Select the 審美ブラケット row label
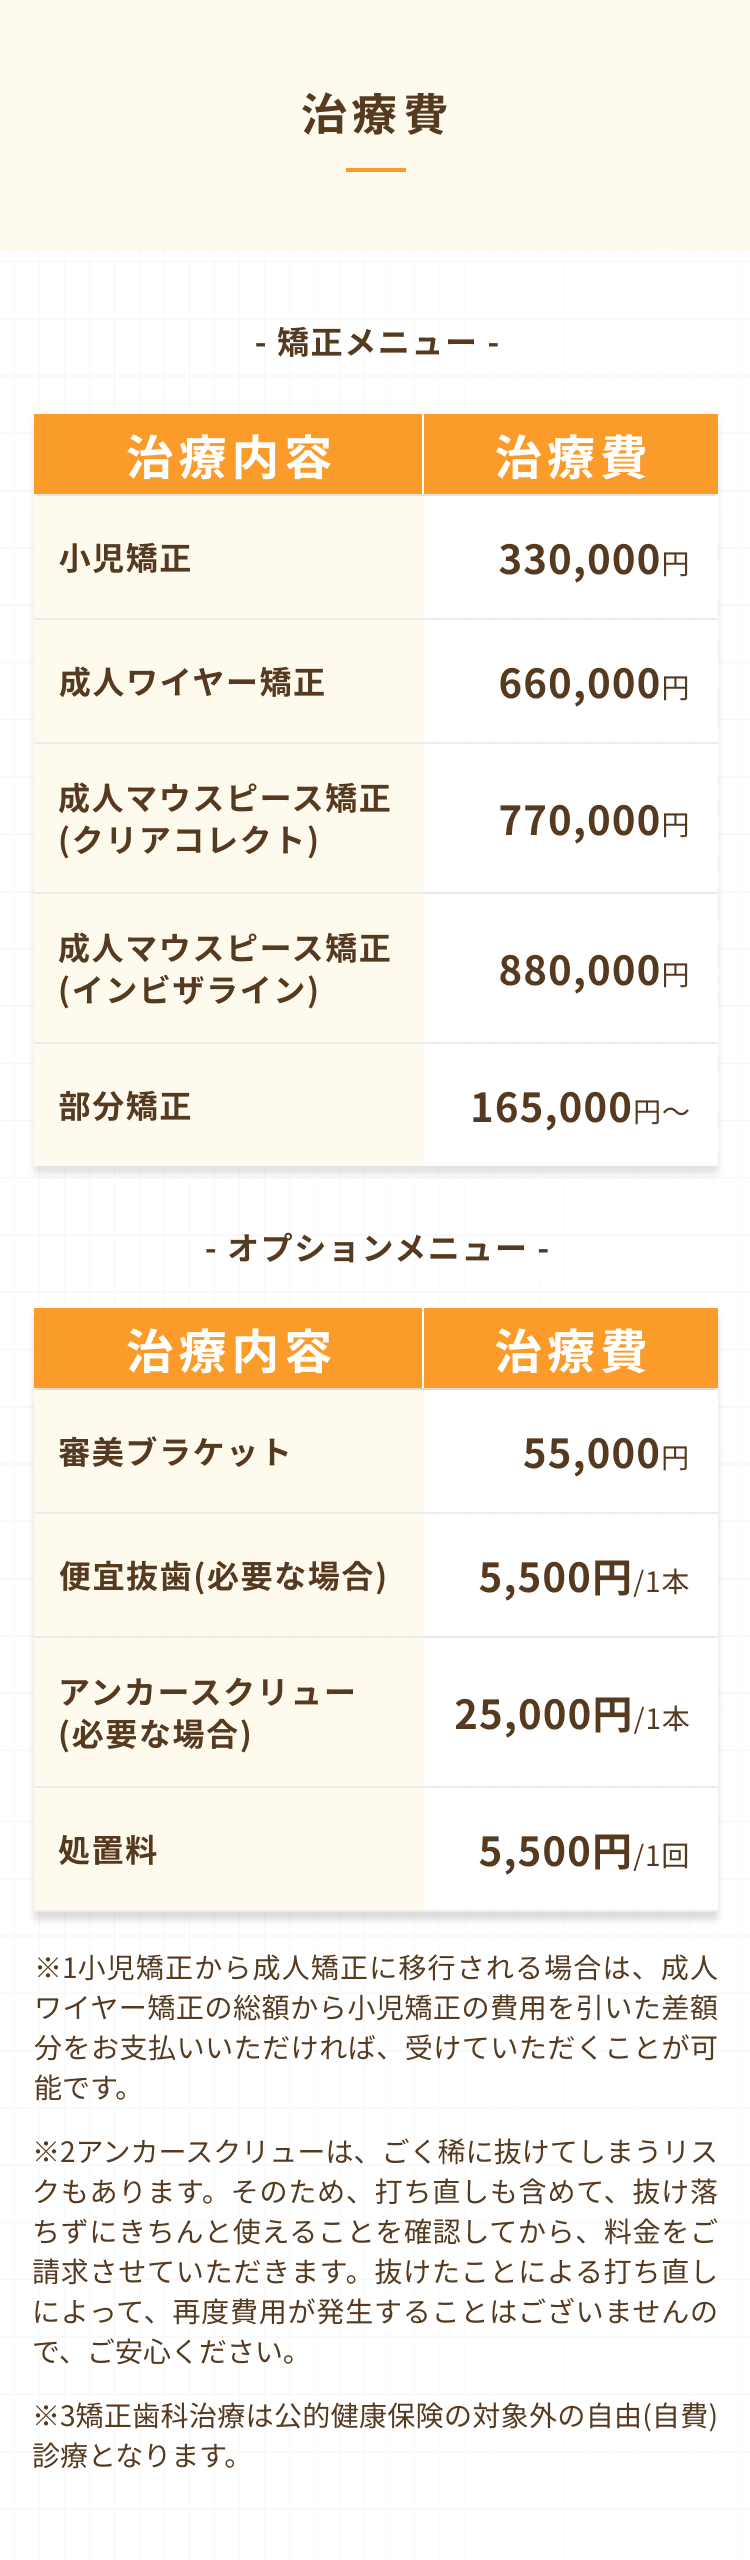Viewport: 750px width, 2560px height. pyautogui.click(x=175, y=1452)
